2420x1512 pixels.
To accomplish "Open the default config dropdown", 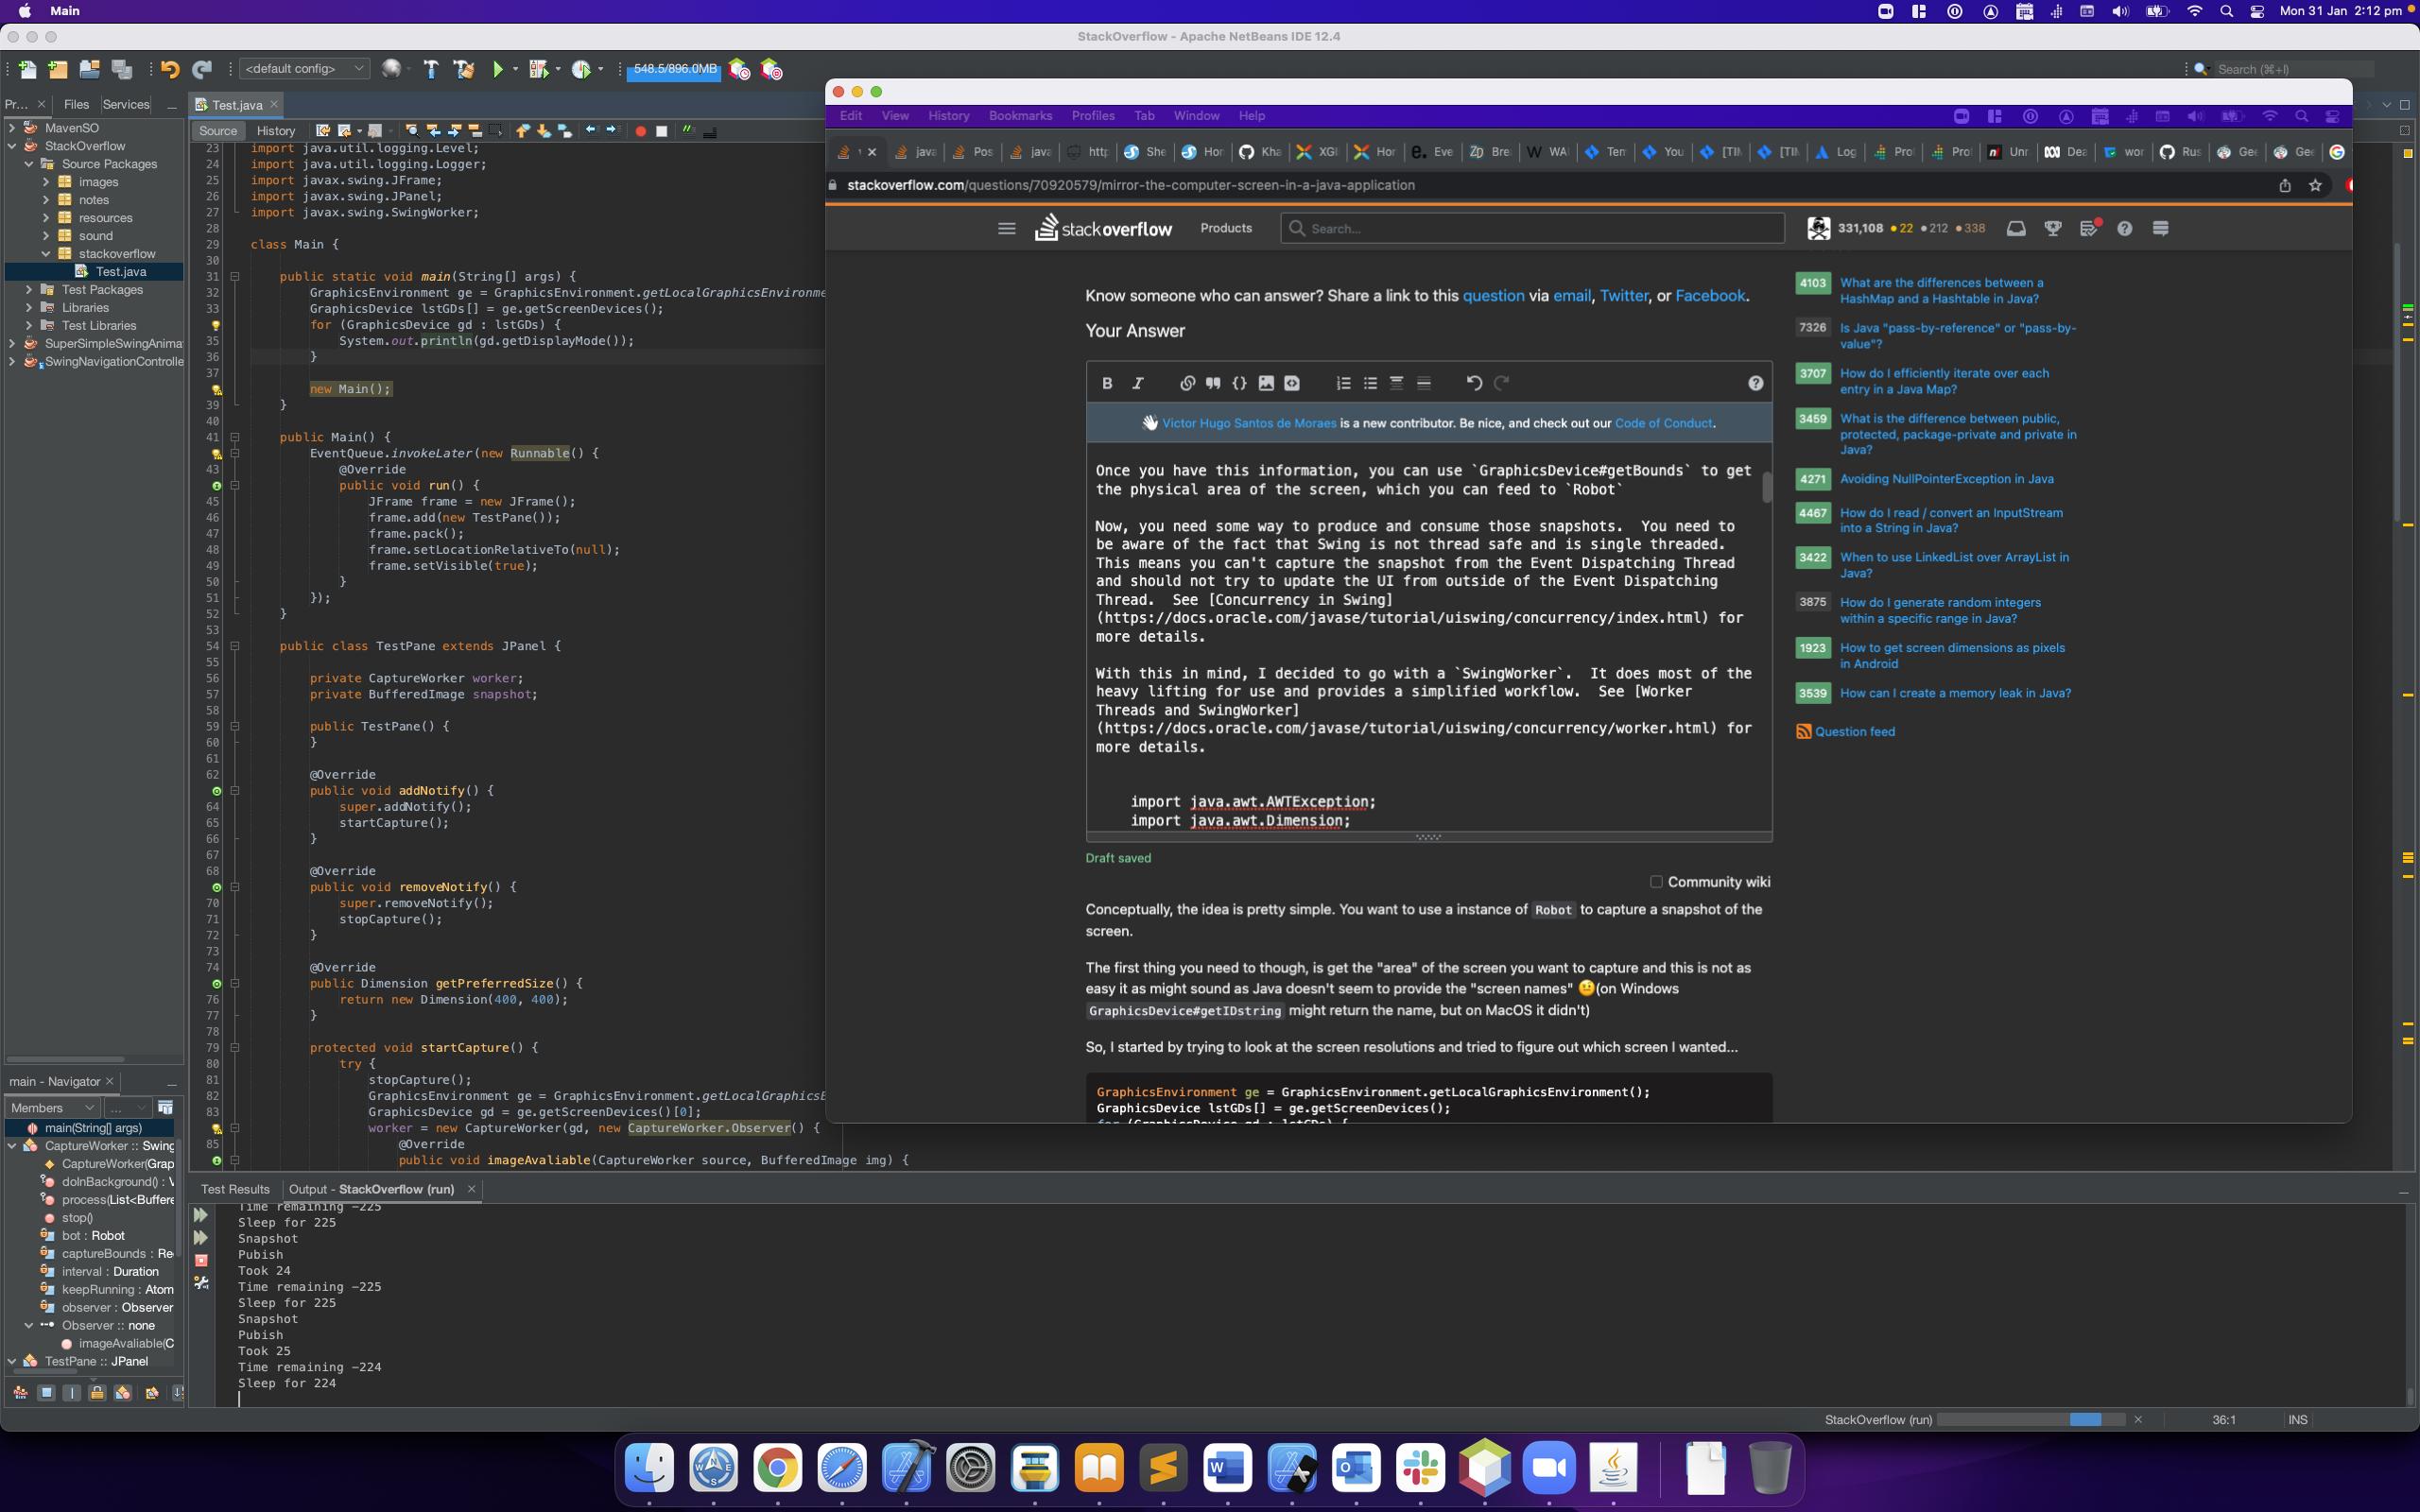I will (304, 69).
